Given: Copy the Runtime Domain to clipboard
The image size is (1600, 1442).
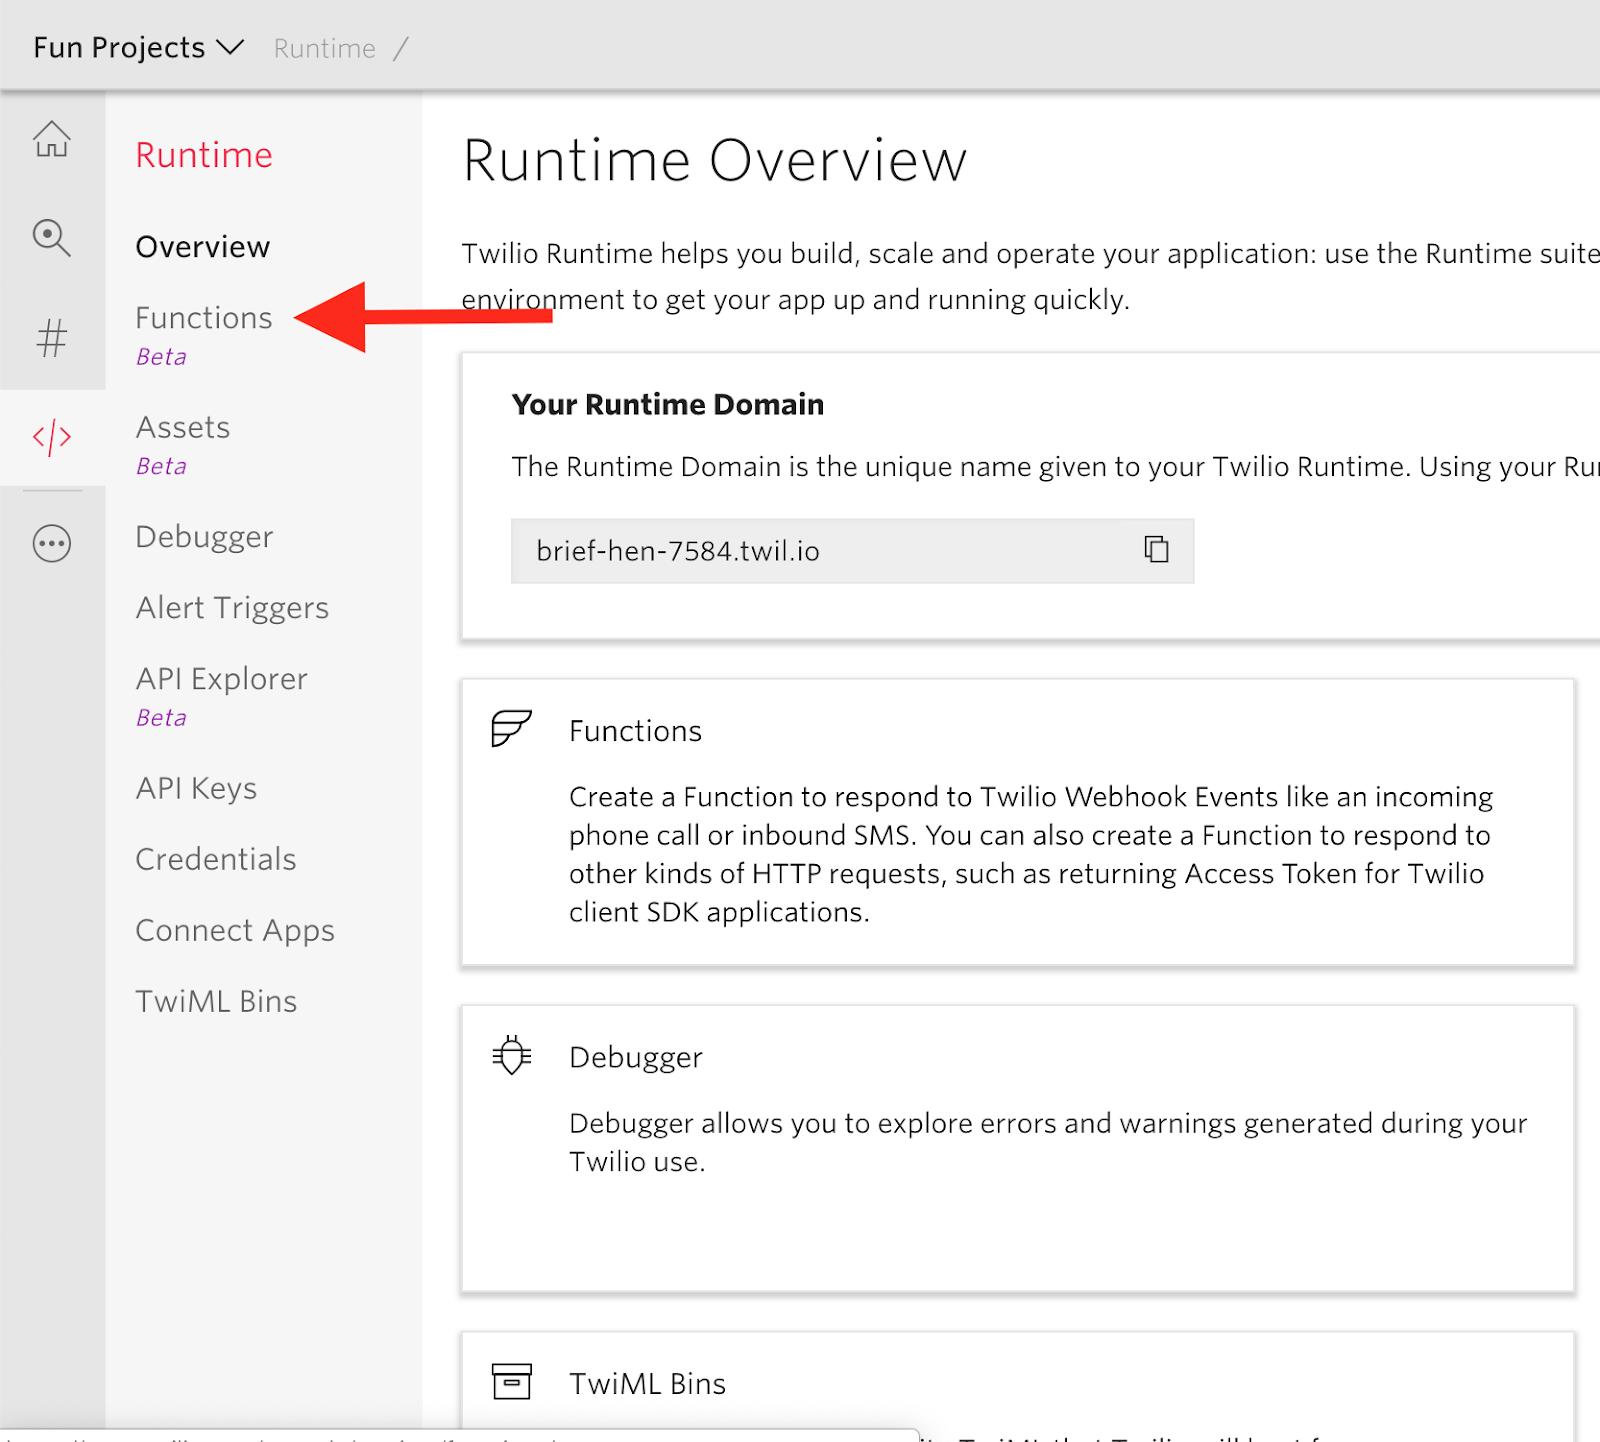Looking at the screenshot, I should click(x=1156, y=549).
